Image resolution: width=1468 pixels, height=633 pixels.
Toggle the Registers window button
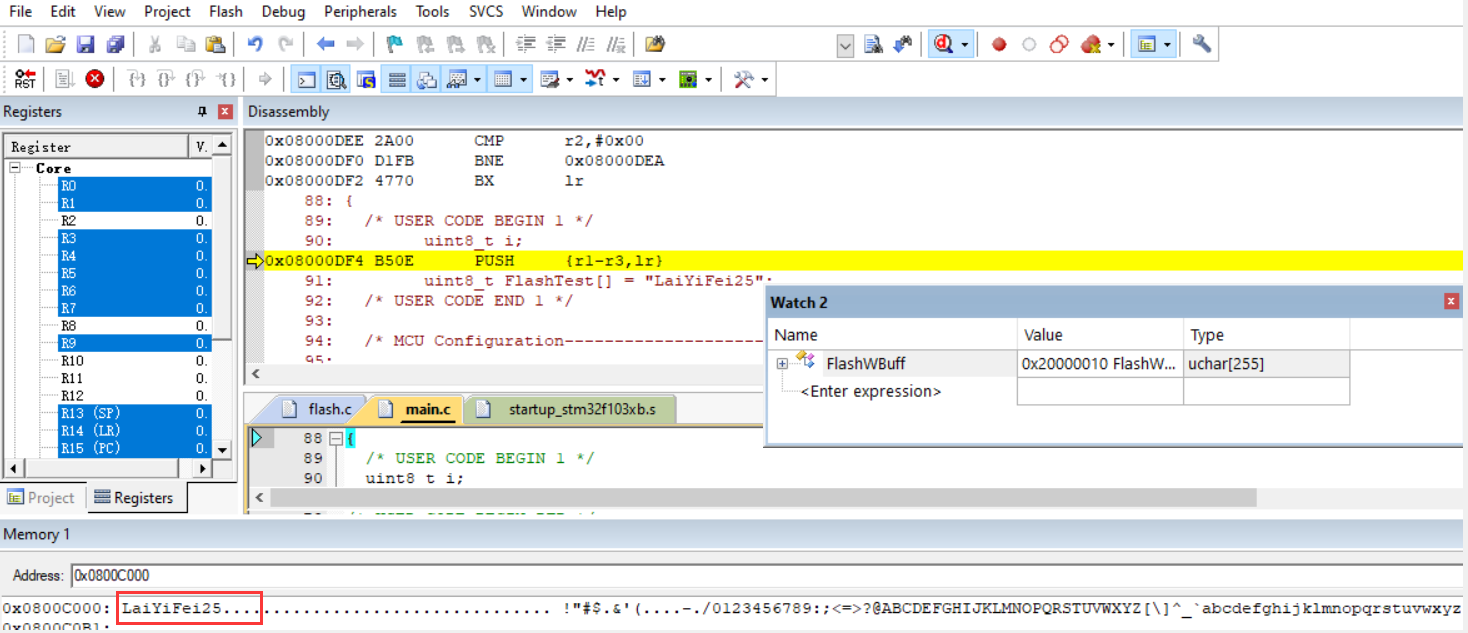[x=397, y=79]
